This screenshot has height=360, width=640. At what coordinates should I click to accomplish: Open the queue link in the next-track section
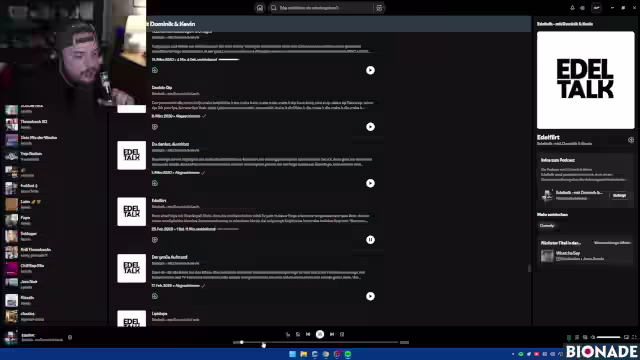(x=612, y=243)
